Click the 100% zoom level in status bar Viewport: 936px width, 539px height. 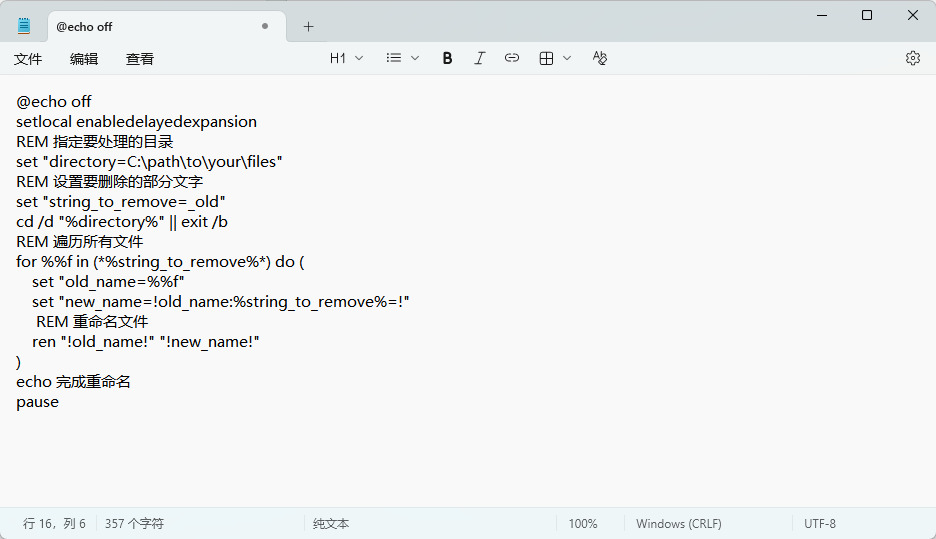click(582, 523)
